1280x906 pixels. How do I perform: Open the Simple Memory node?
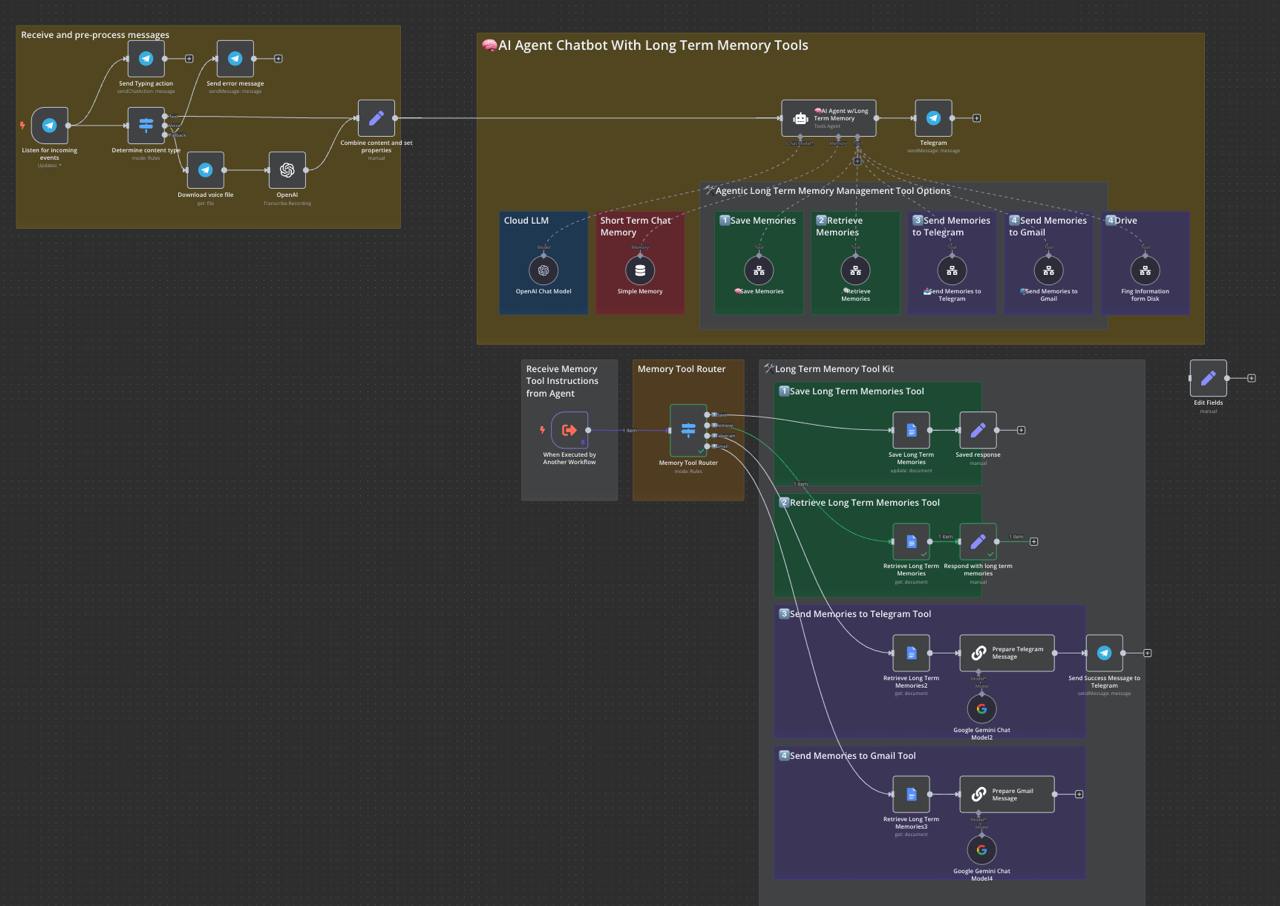[640, 270]
